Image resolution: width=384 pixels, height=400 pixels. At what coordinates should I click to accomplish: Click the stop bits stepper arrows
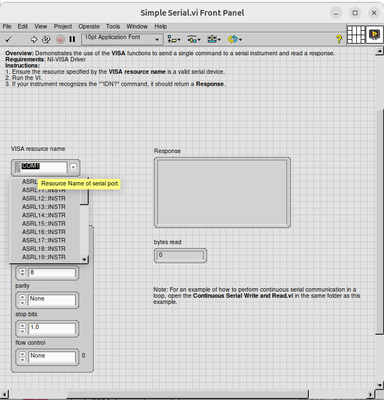pos(22,328)
